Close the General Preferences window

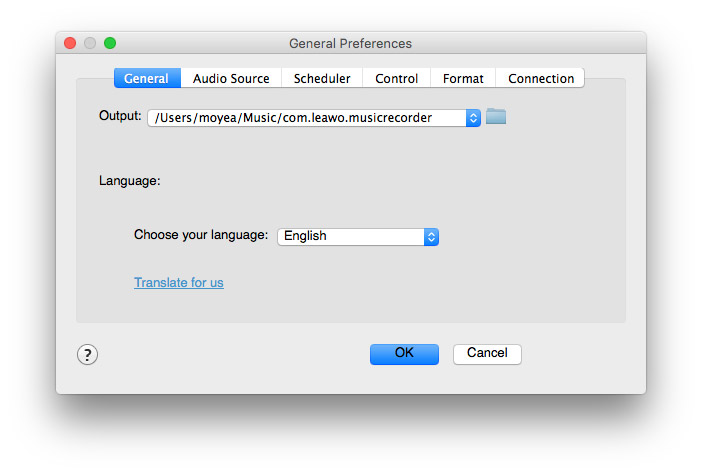pos(70,43)
